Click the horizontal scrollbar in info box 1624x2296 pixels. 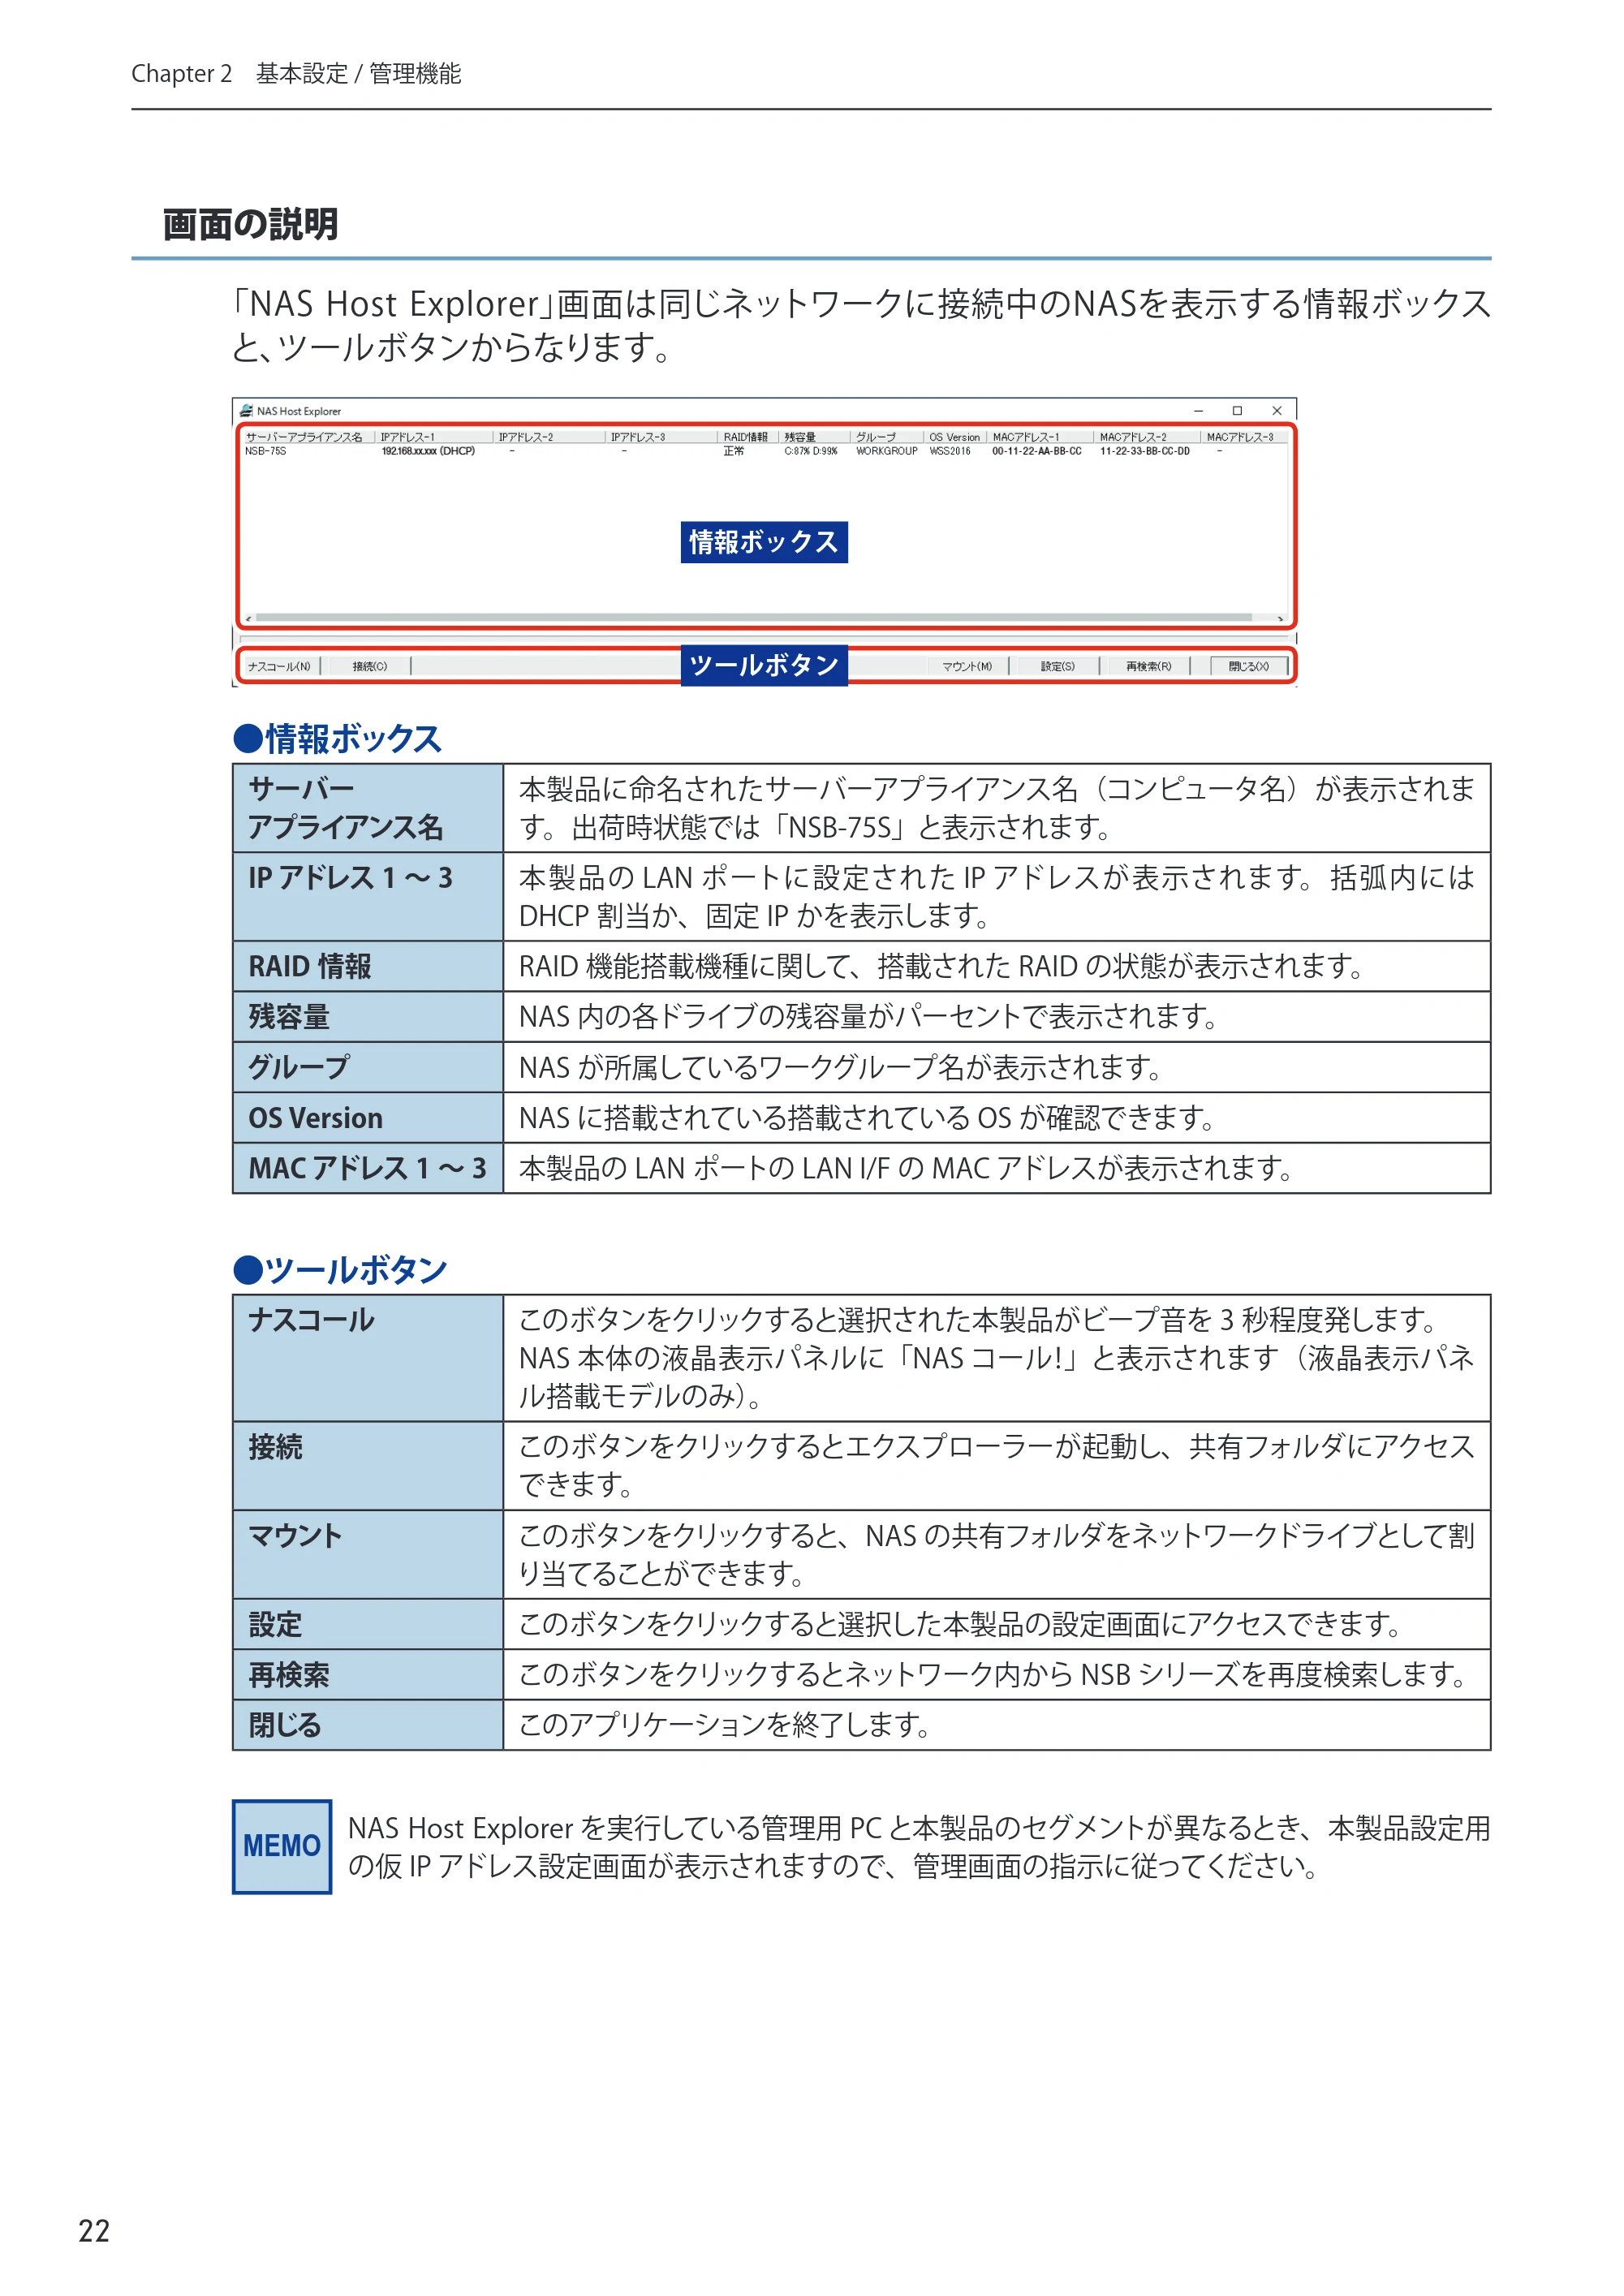[765, 618]
